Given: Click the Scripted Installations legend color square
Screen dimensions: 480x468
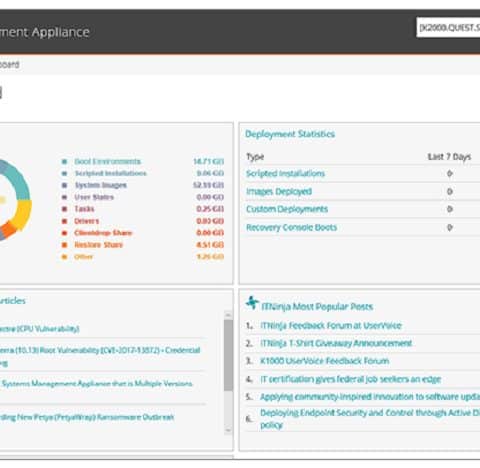Looking at the screenshot, I should point(64,173).
